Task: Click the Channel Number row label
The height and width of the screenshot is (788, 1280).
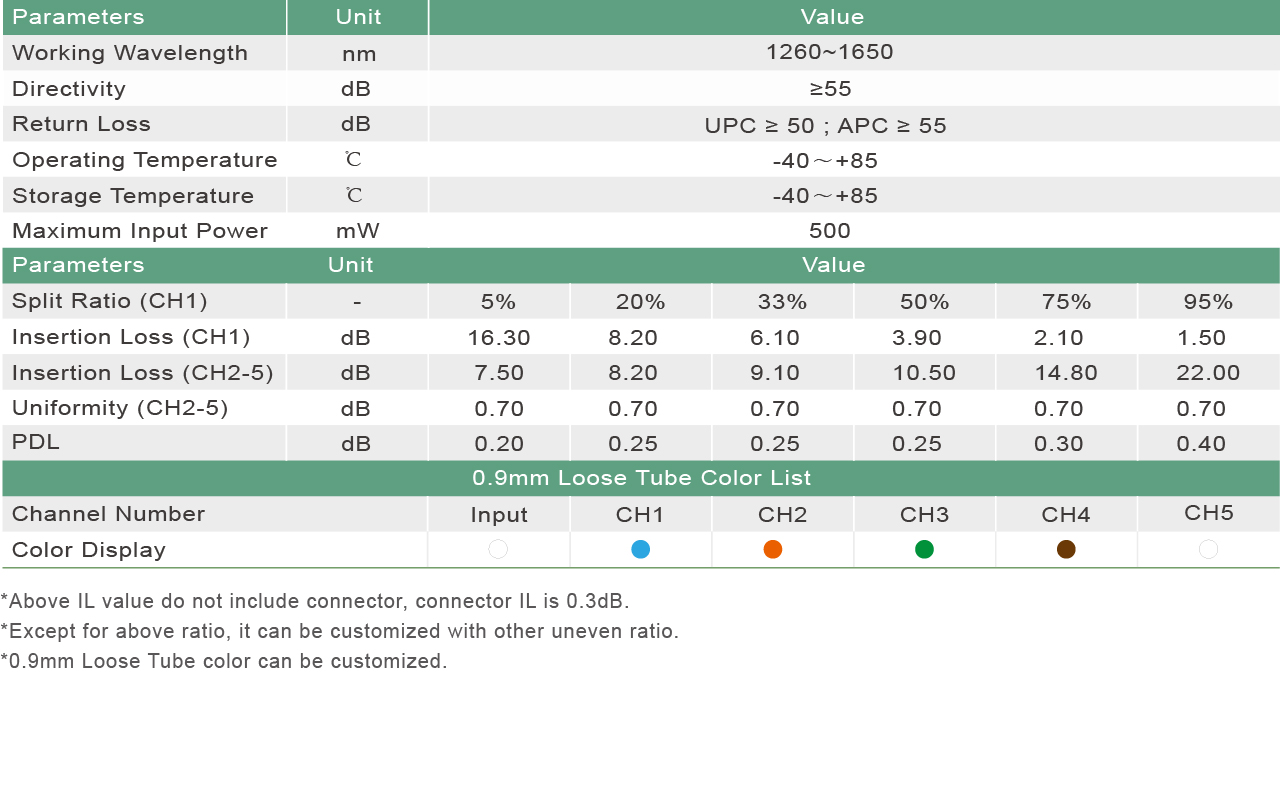Action: [x=108, y=514]
